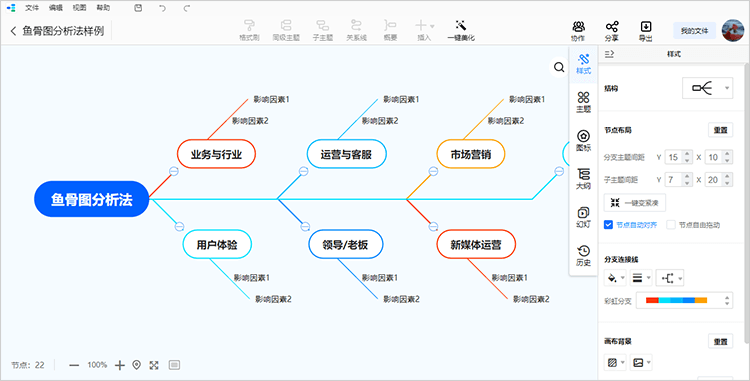The height and width of the screenshot is (381, 750).
Task: Select the 市场营销 node
Action: click(x=471, y=154)
